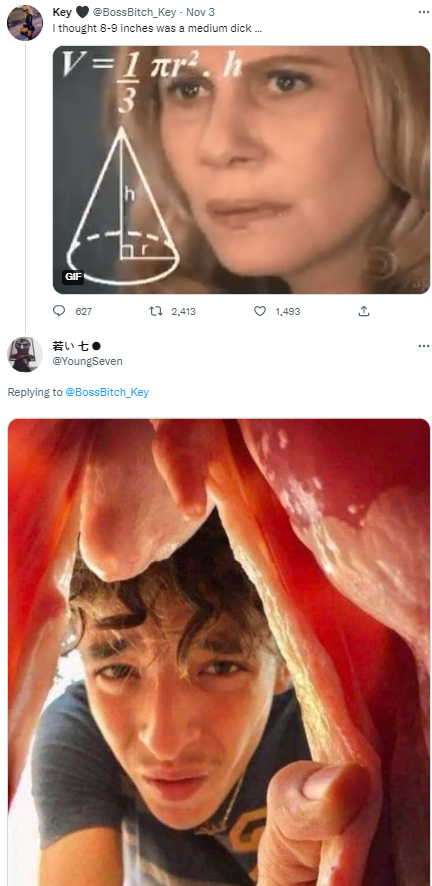Viewport: 432px width, 886px height.
Task: View 1,493 likes count
Action: 288,311
